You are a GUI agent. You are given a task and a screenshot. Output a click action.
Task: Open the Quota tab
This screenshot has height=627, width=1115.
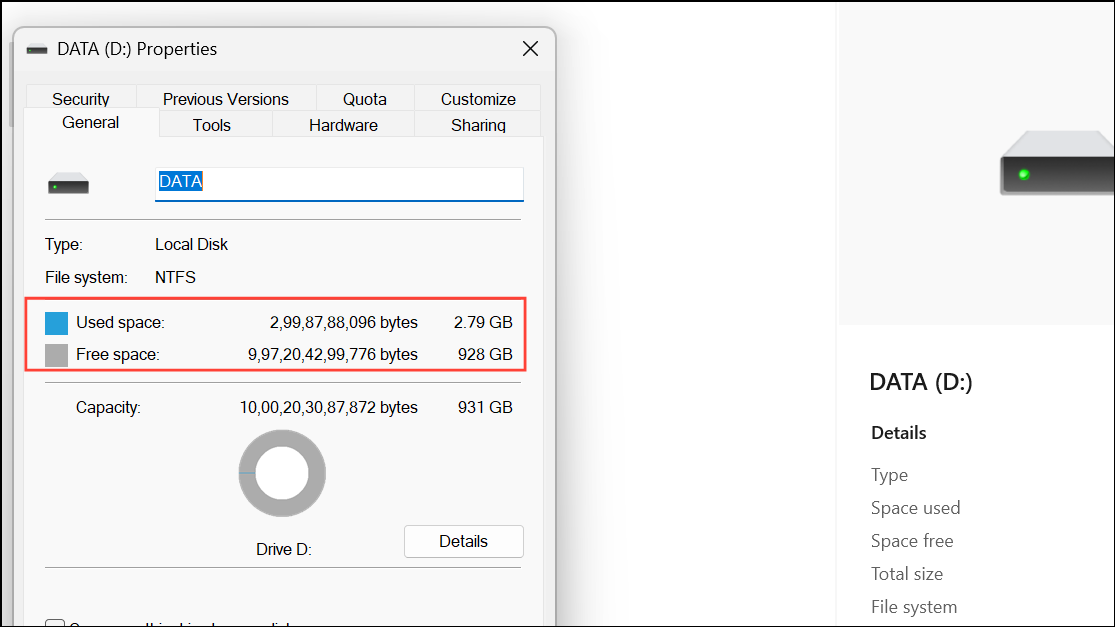364,98
